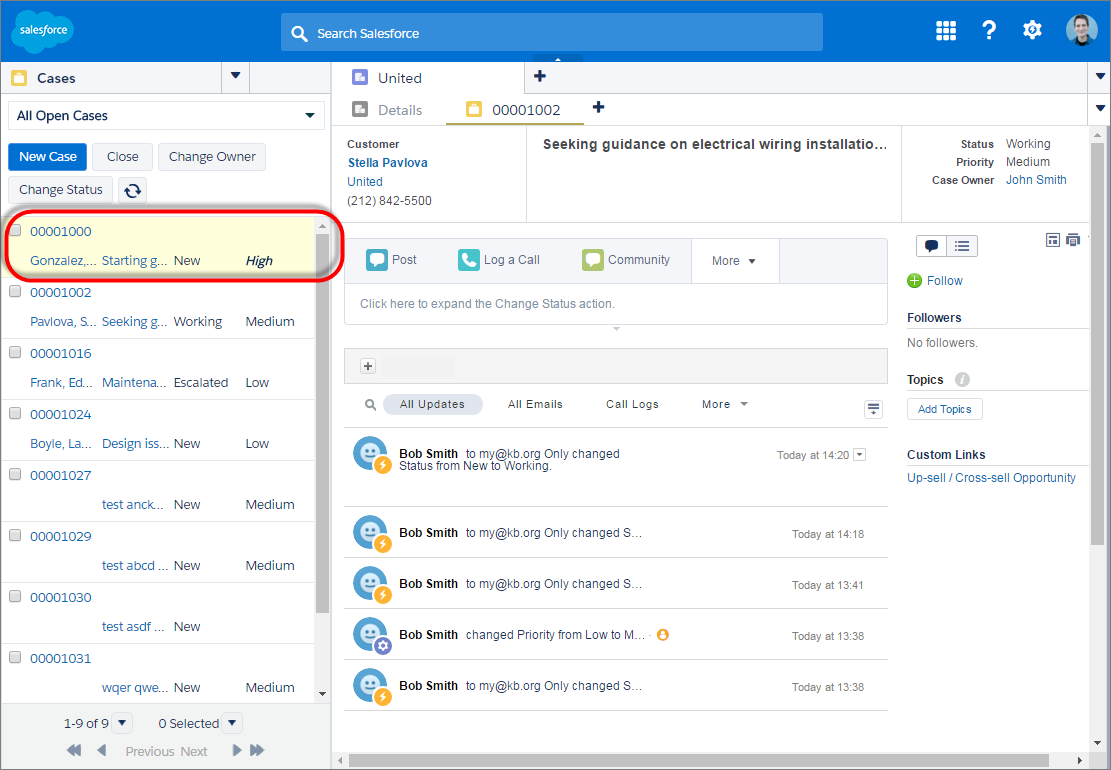Open the All Open Cases list view dropdown

click(x=166, y=115)
